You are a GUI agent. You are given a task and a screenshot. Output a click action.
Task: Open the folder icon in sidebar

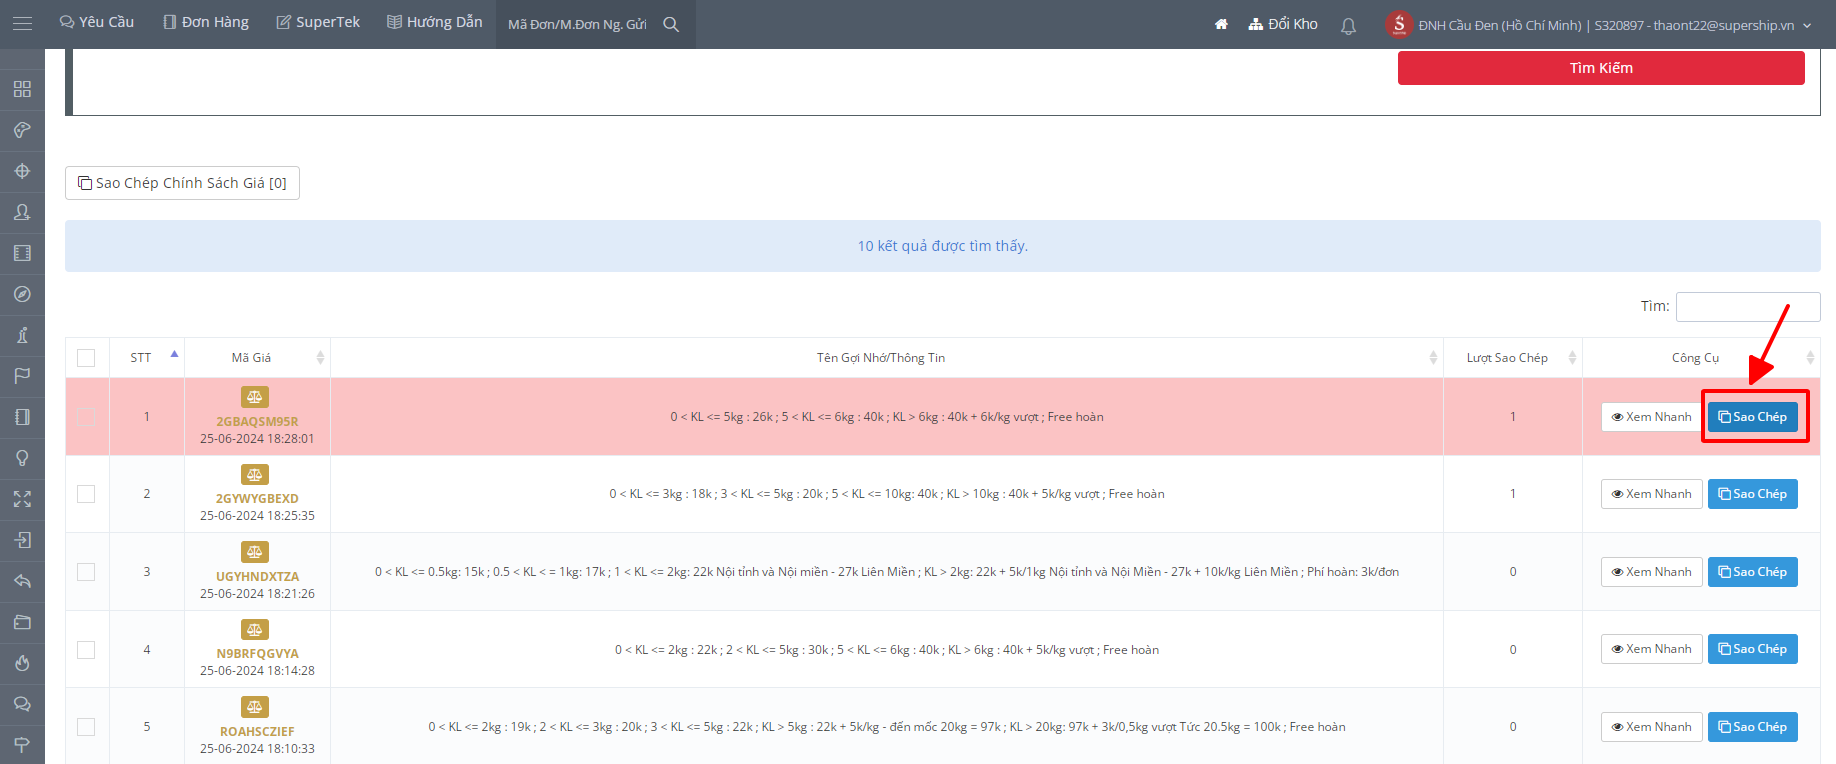pyautogui.click(x=22, y=622)
